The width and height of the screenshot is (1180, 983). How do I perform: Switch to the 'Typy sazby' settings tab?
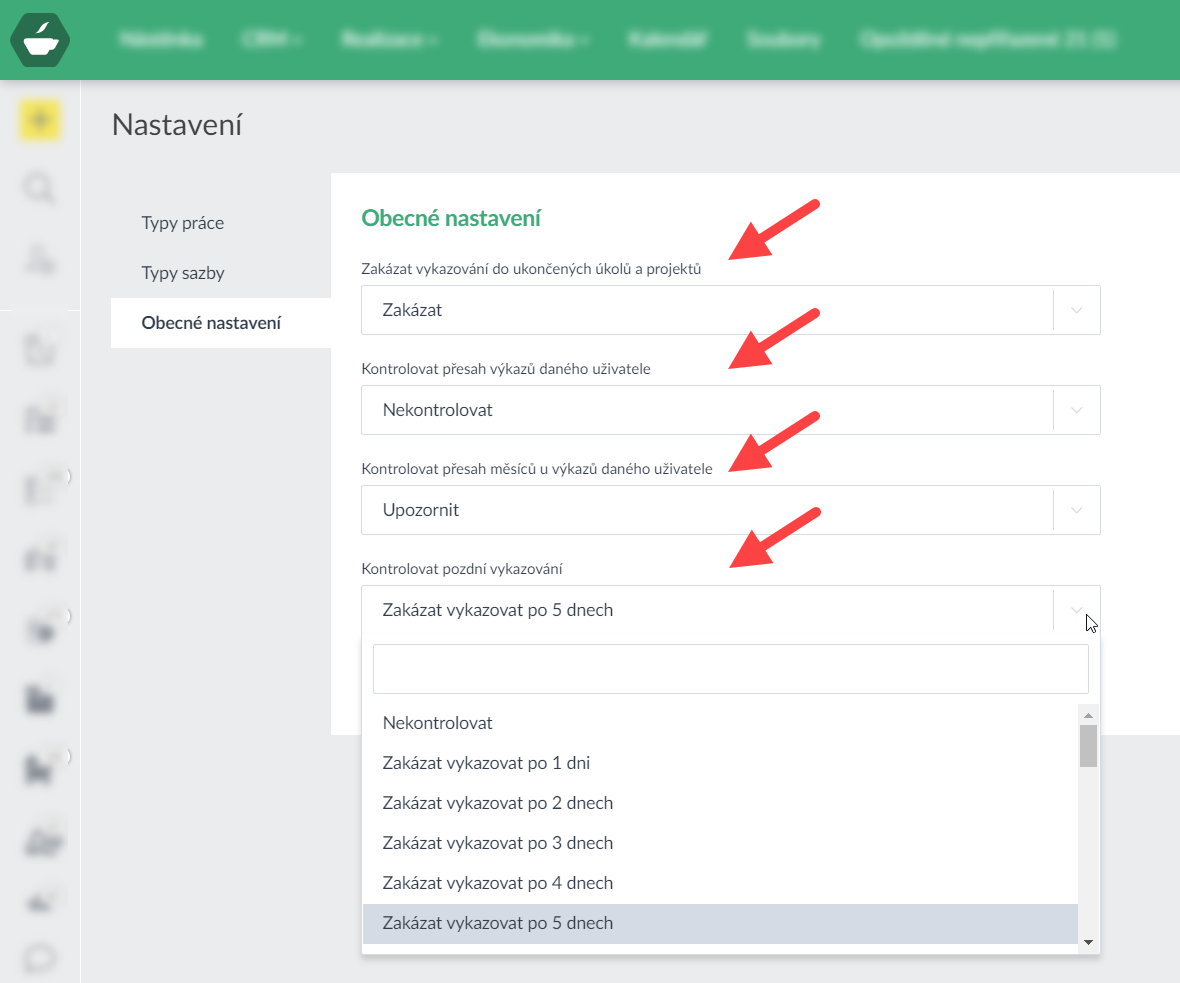[183, 273]
